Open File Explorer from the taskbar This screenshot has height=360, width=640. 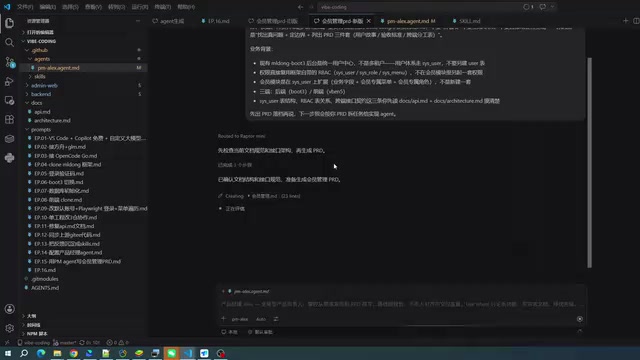tap(57, 353)
